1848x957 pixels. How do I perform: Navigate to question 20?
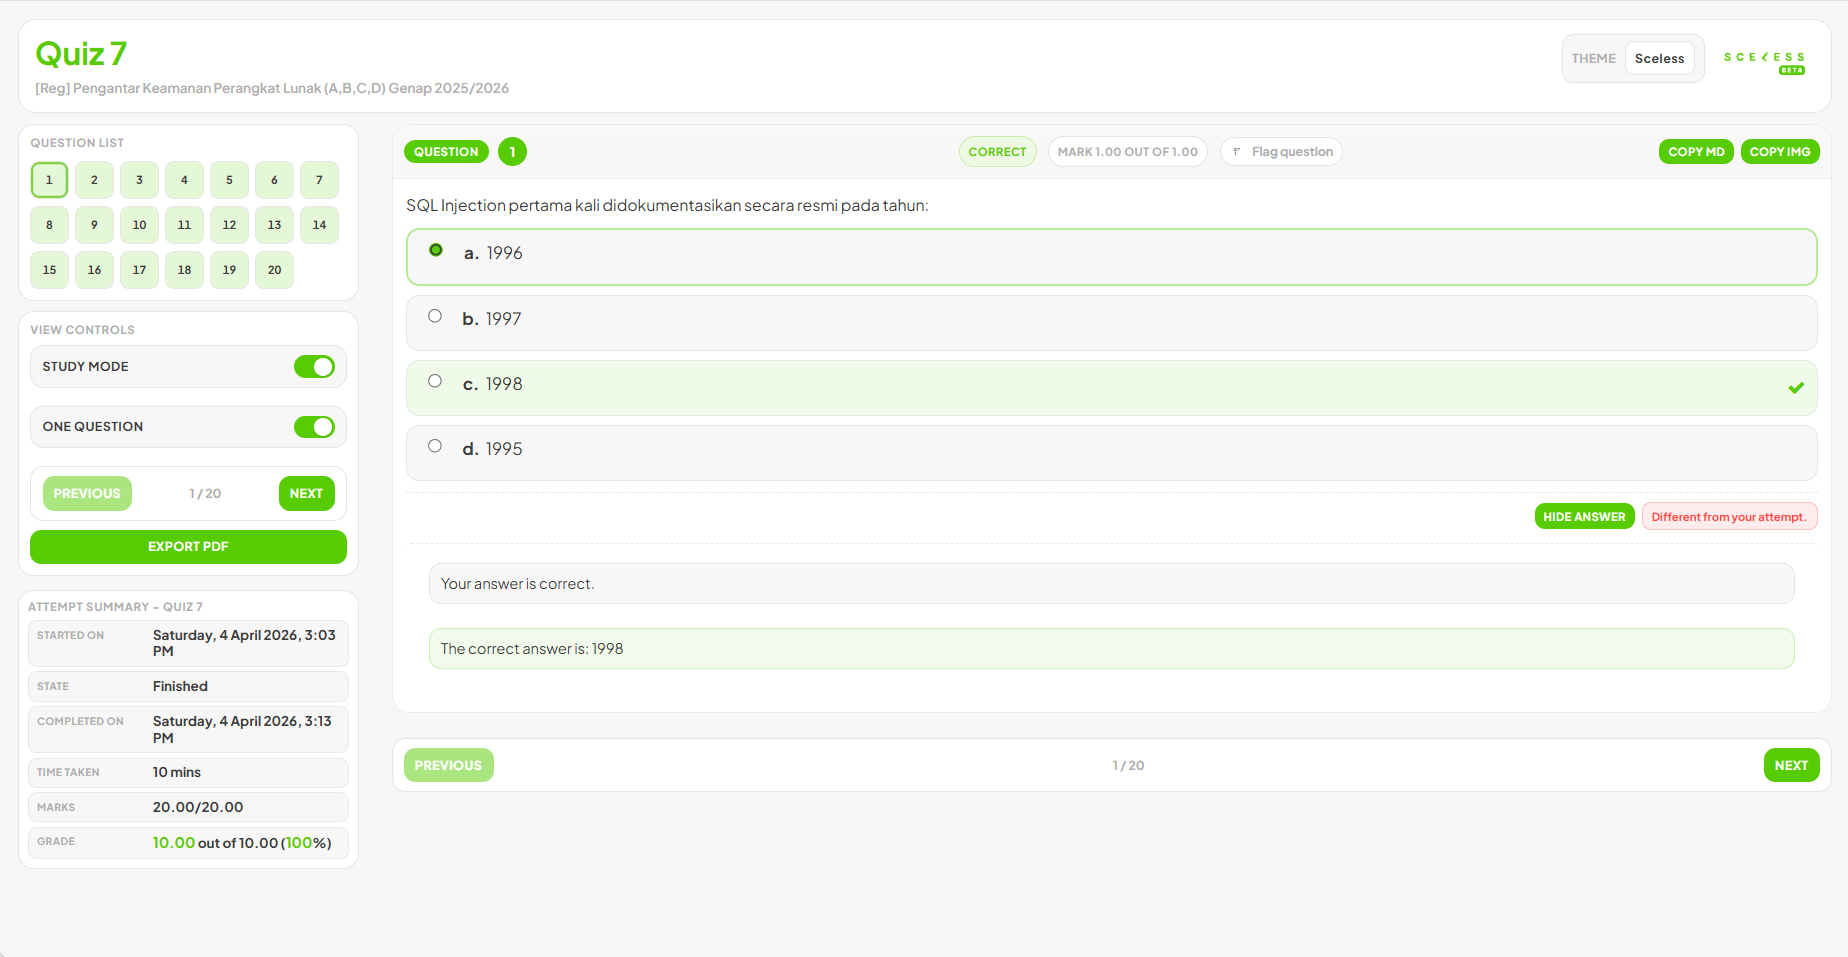[274, 270]
